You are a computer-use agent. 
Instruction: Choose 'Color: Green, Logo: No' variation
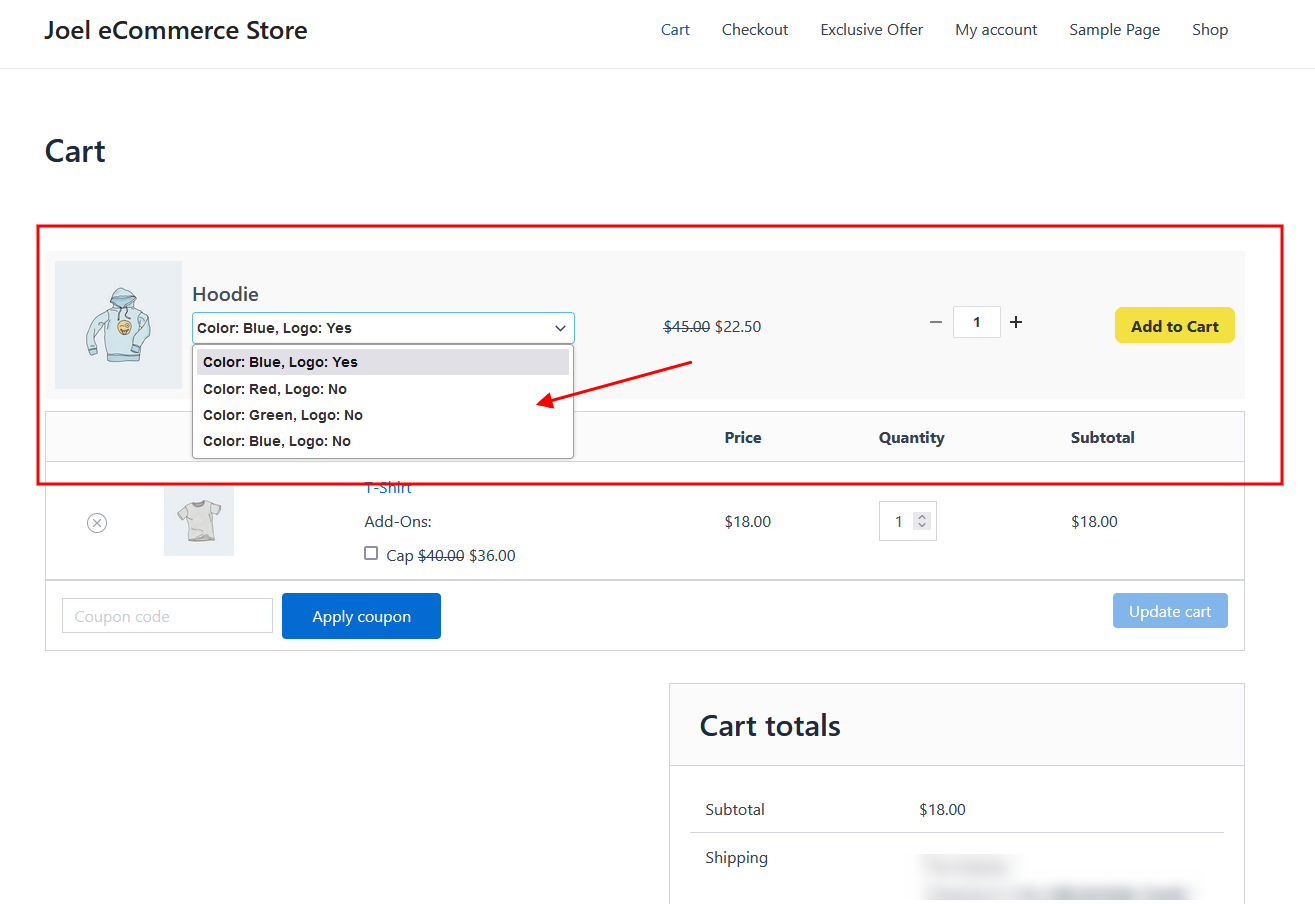coord(283,415)
